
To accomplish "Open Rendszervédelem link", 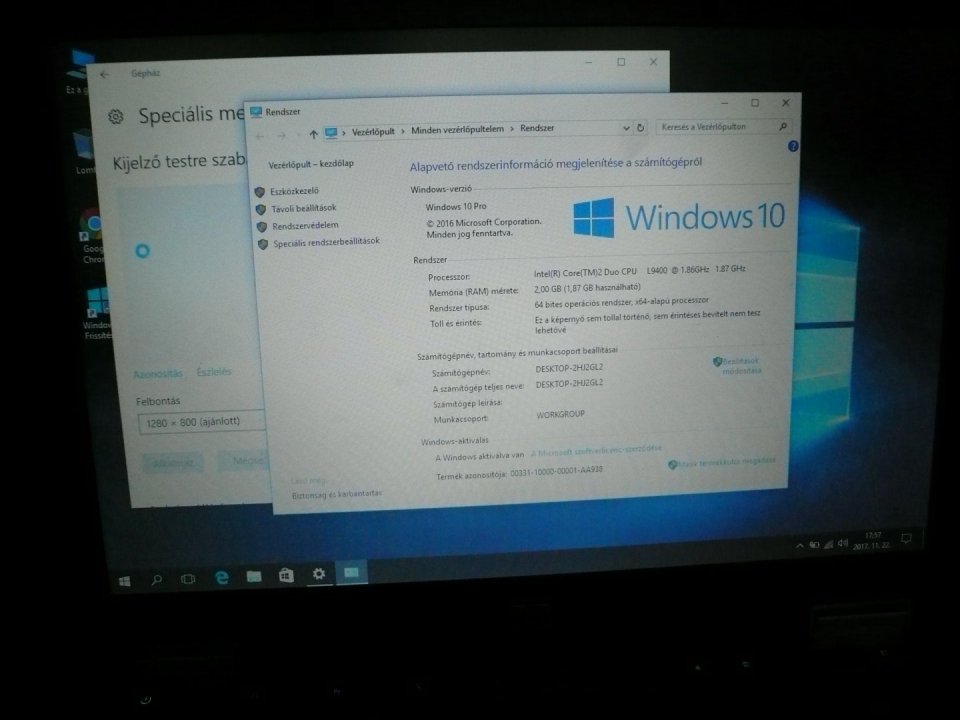I will [305, 225].
